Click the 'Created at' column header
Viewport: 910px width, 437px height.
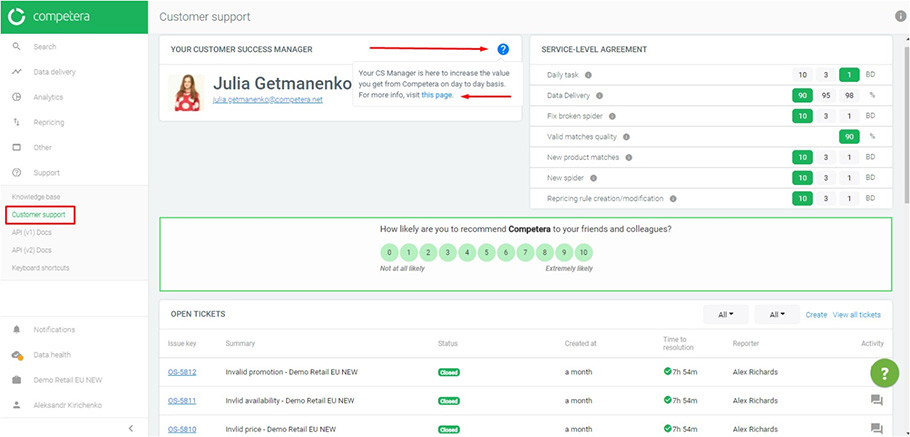click(x=580, y=344)
